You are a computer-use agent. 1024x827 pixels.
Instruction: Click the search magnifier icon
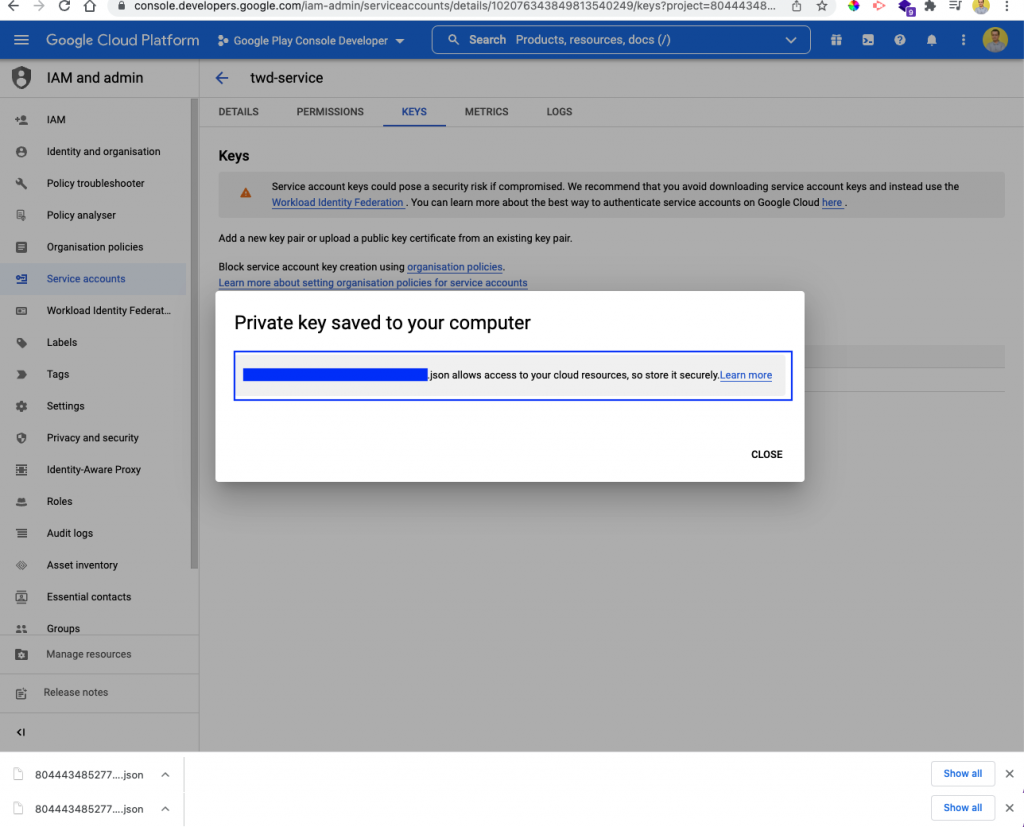click(453, 40)
